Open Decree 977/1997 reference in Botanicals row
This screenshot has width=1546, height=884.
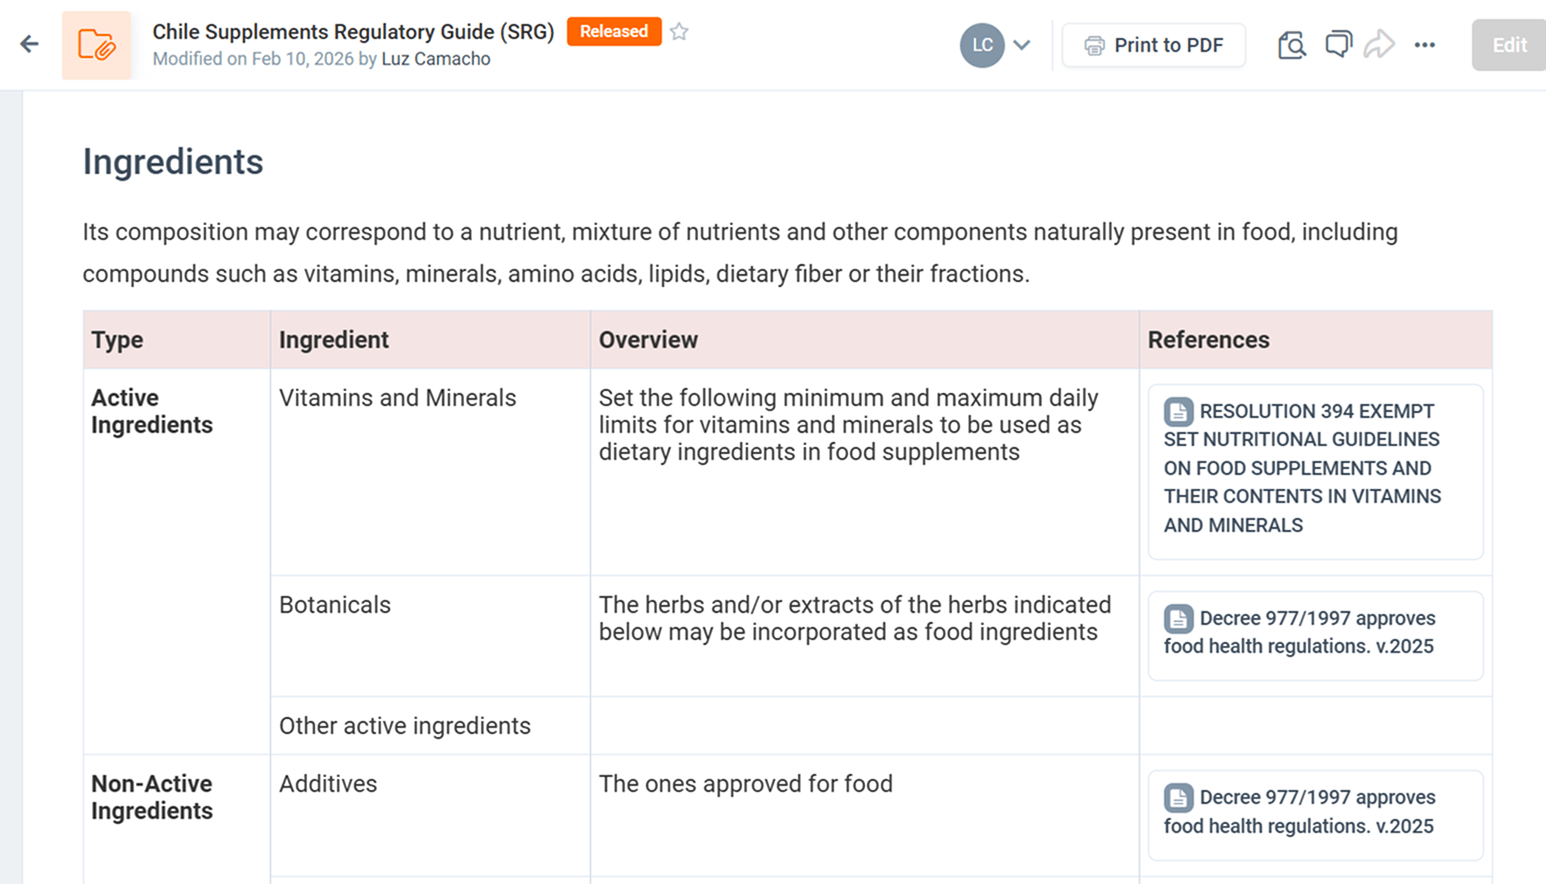pos(1315,633)
